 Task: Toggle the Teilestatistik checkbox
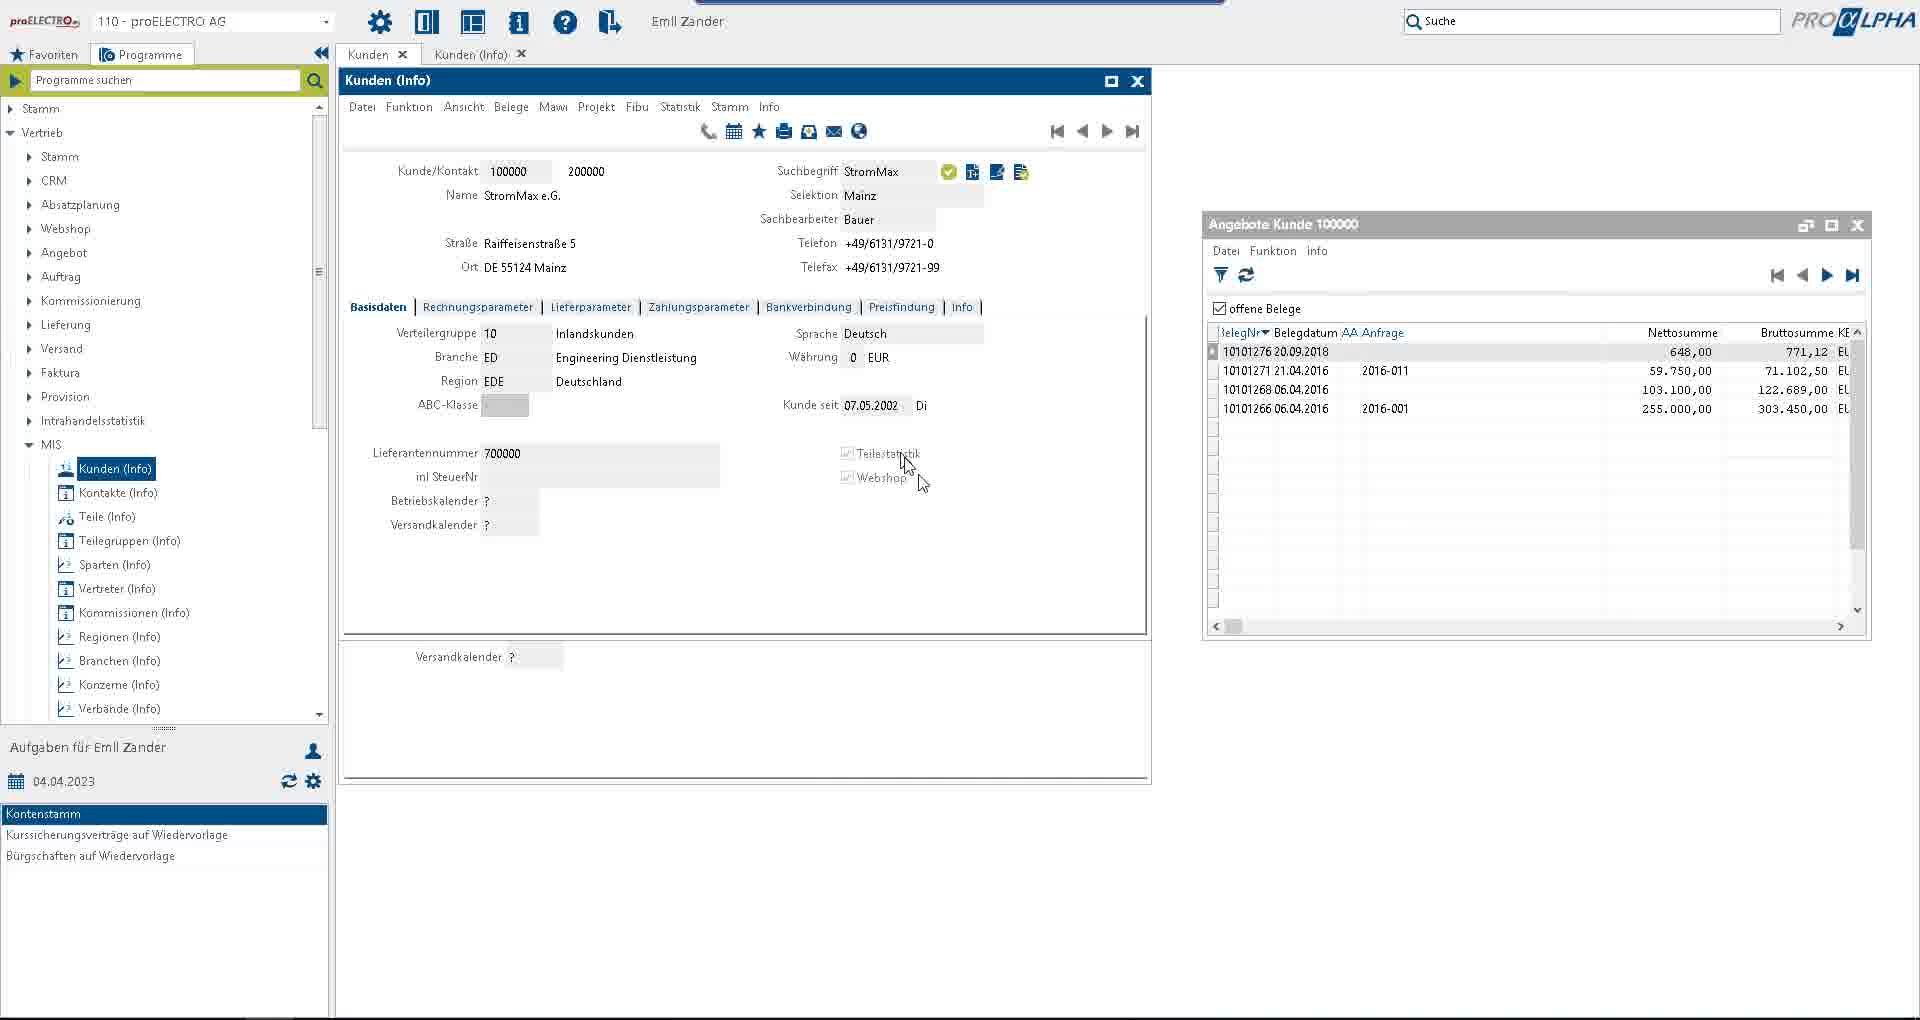click(847, 453)
